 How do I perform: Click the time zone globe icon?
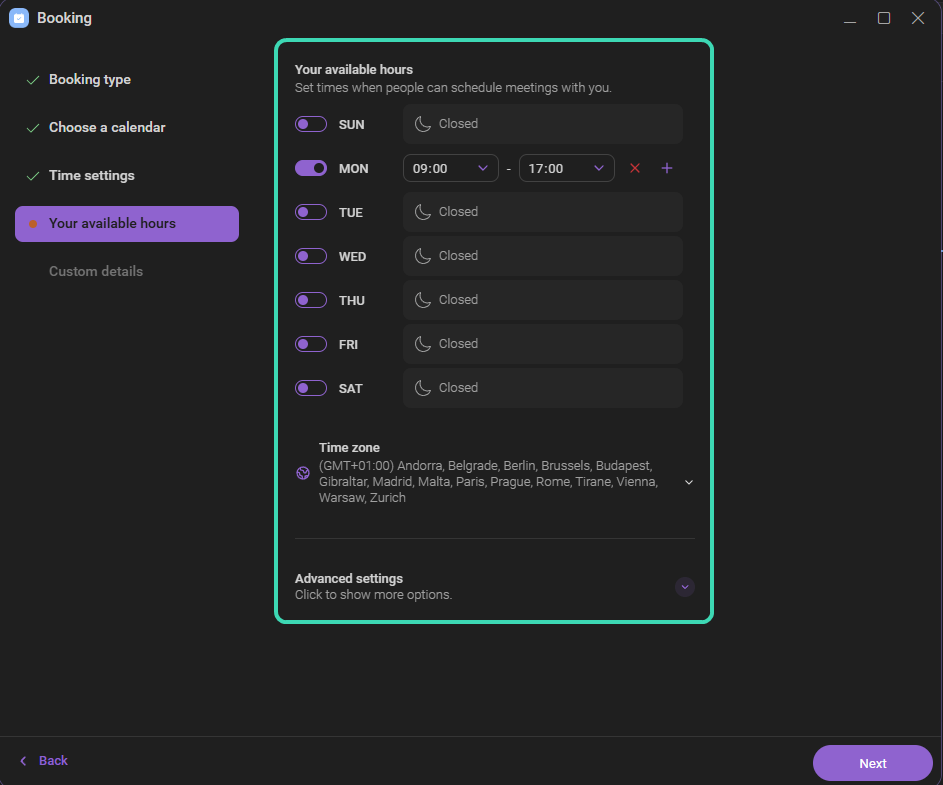(303, 473)
